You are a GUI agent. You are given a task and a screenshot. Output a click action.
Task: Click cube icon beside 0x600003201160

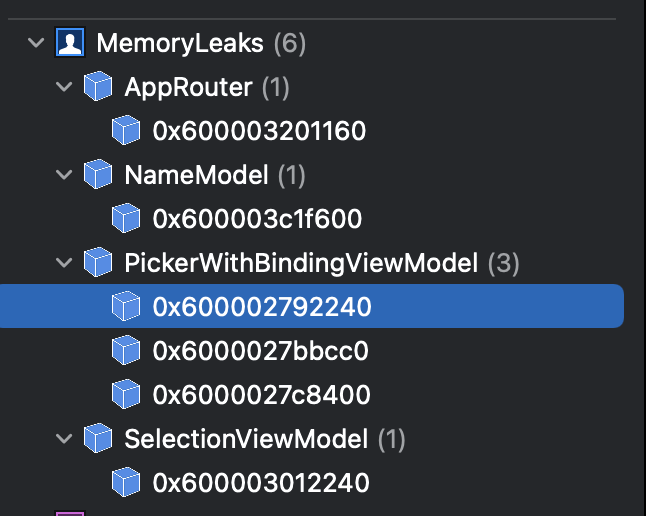pos(125,131)
